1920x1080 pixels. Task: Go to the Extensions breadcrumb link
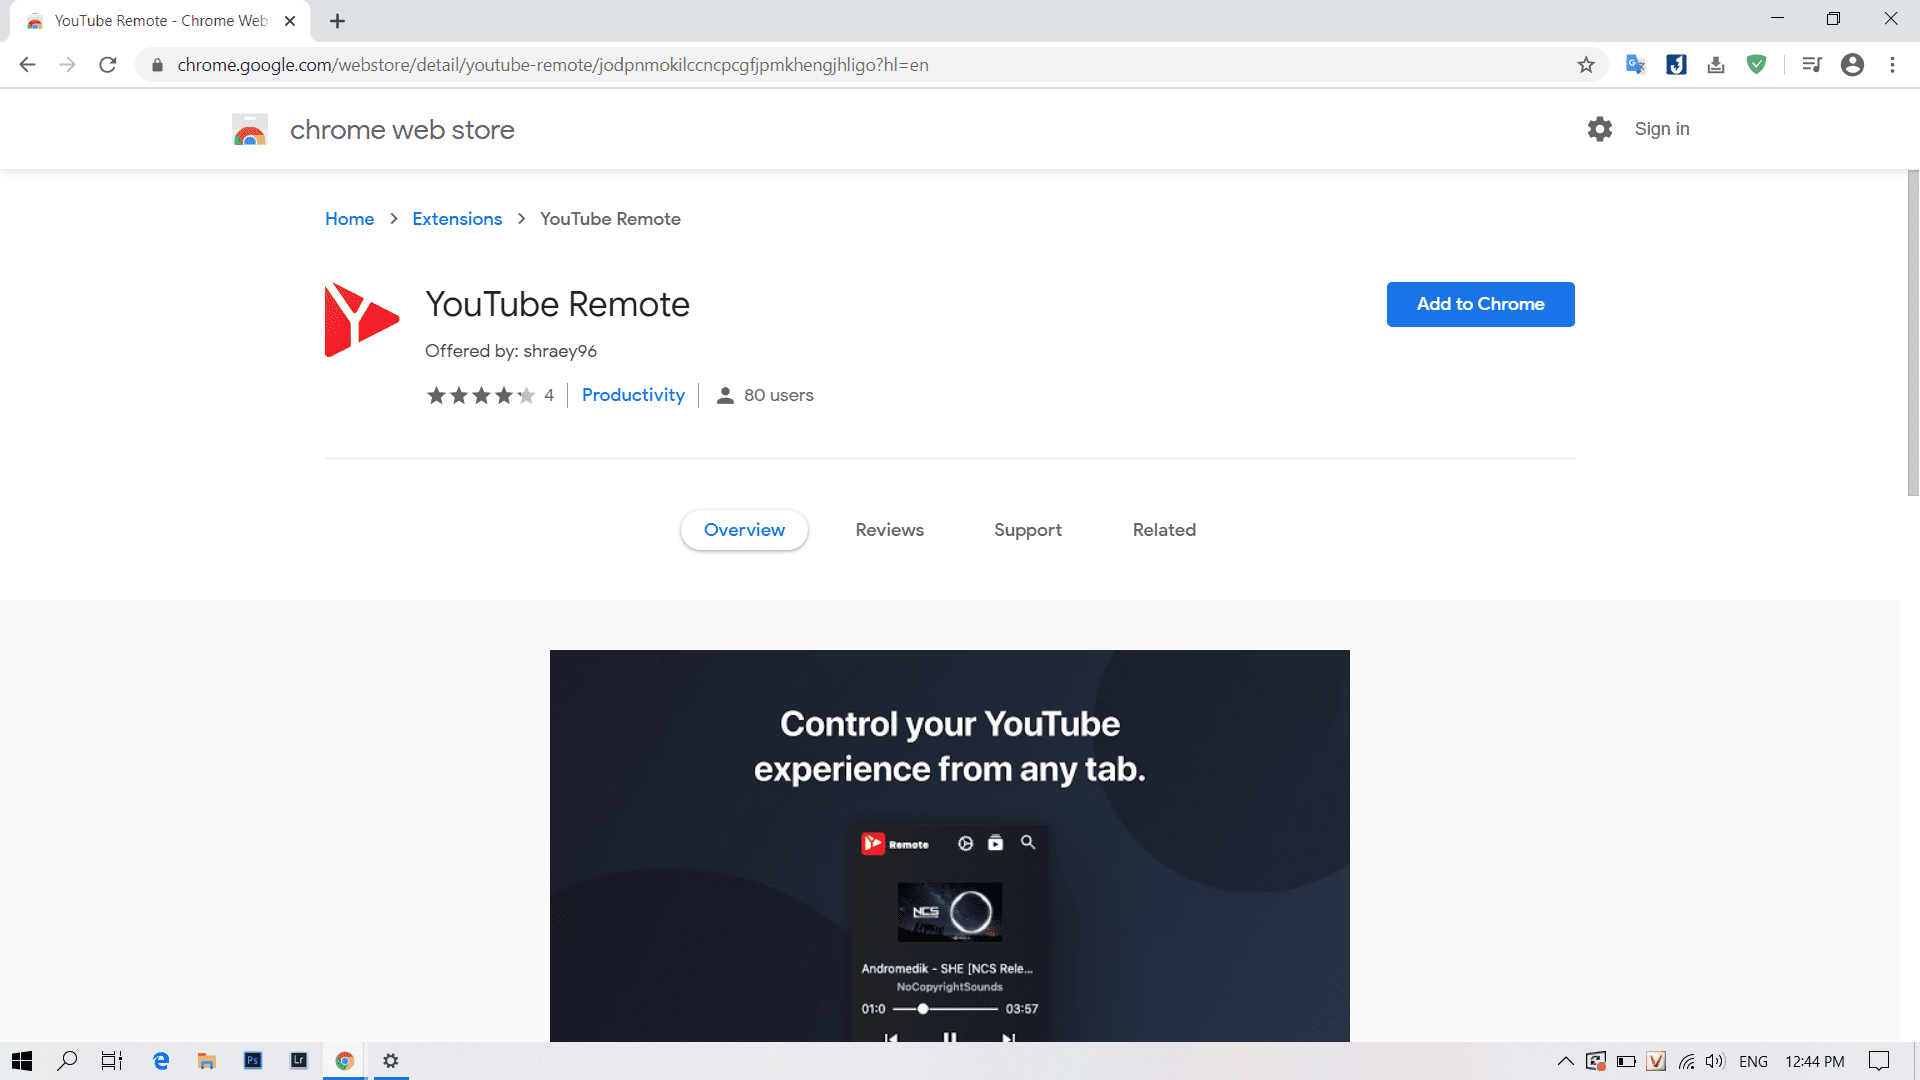[x=457, y=219]
